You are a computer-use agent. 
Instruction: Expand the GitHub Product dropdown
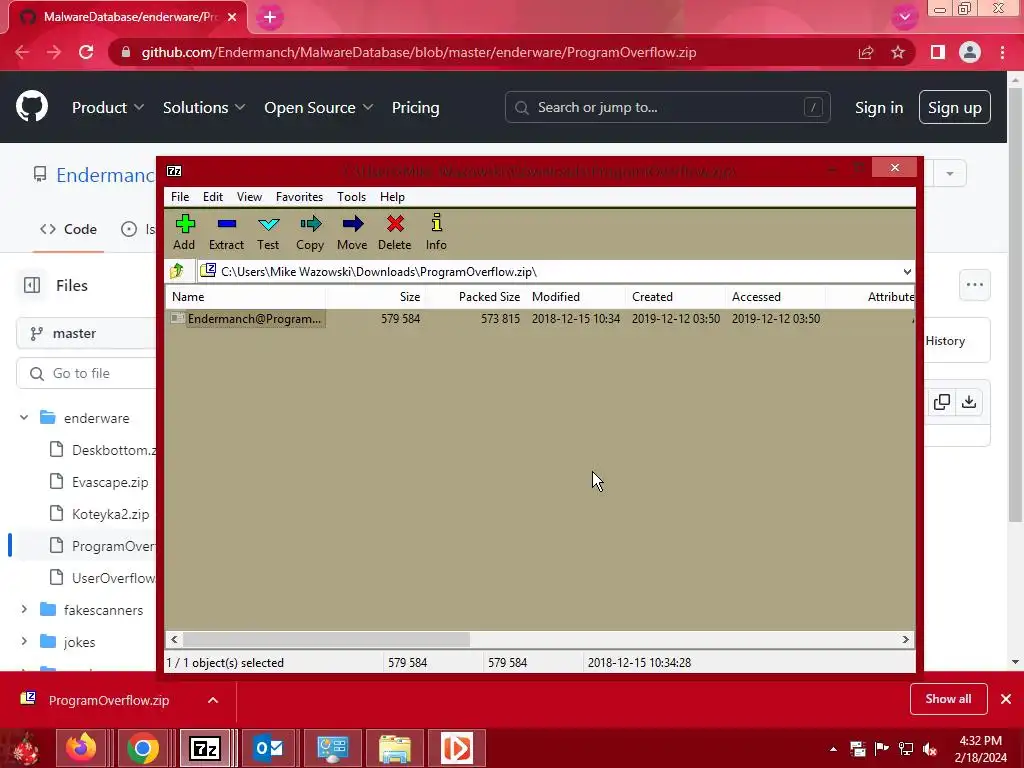[x=108, y=107]
